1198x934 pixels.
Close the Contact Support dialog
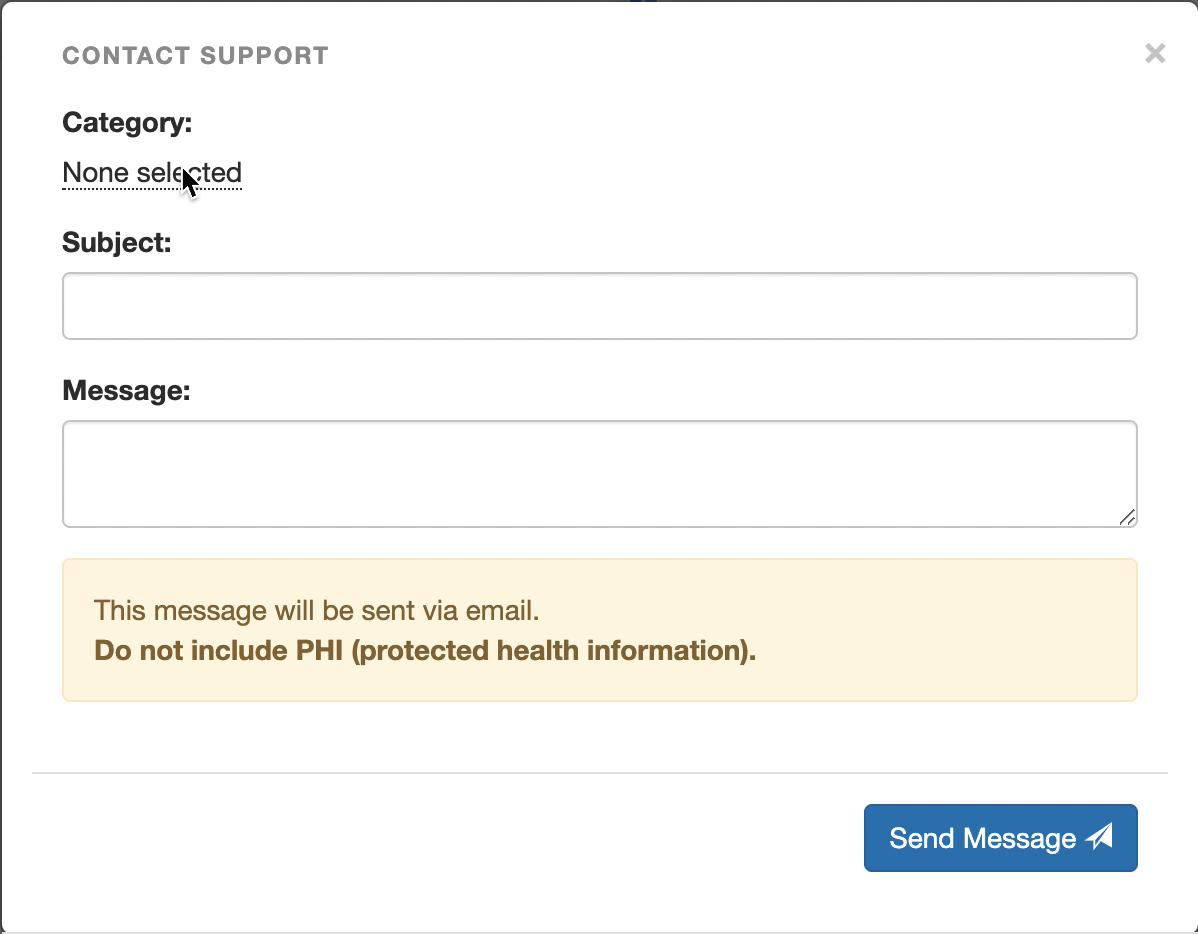tap(1155, 54)
